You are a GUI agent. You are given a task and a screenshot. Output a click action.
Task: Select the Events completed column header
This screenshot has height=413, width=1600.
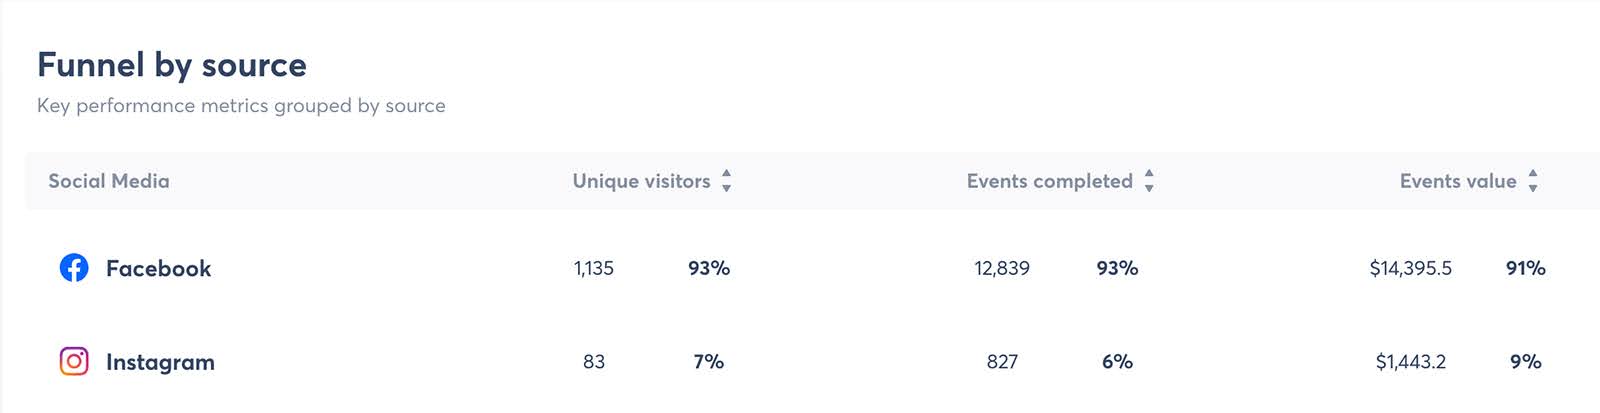[1049, 181]
